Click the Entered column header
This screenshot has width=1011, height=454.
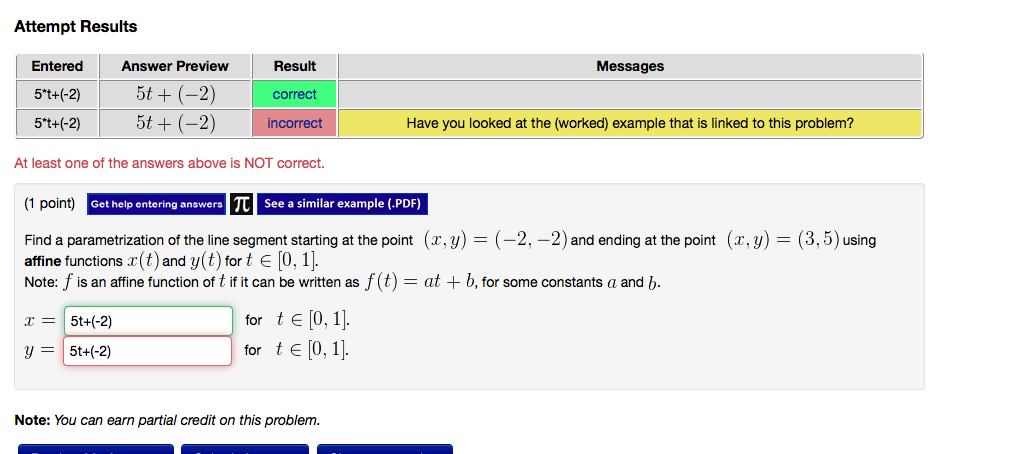coord(57,66)
